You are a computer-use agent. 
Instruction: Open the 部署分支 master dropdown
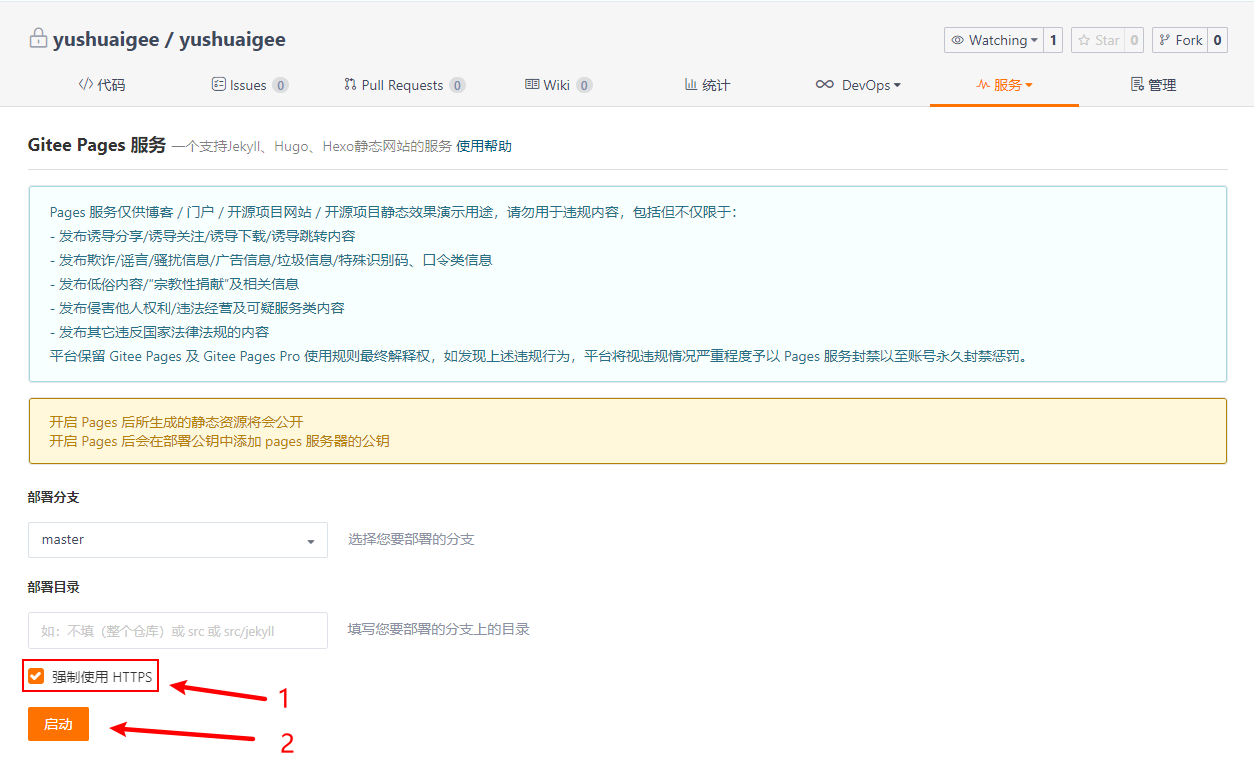pyautogui.click(x=178, y=540)
